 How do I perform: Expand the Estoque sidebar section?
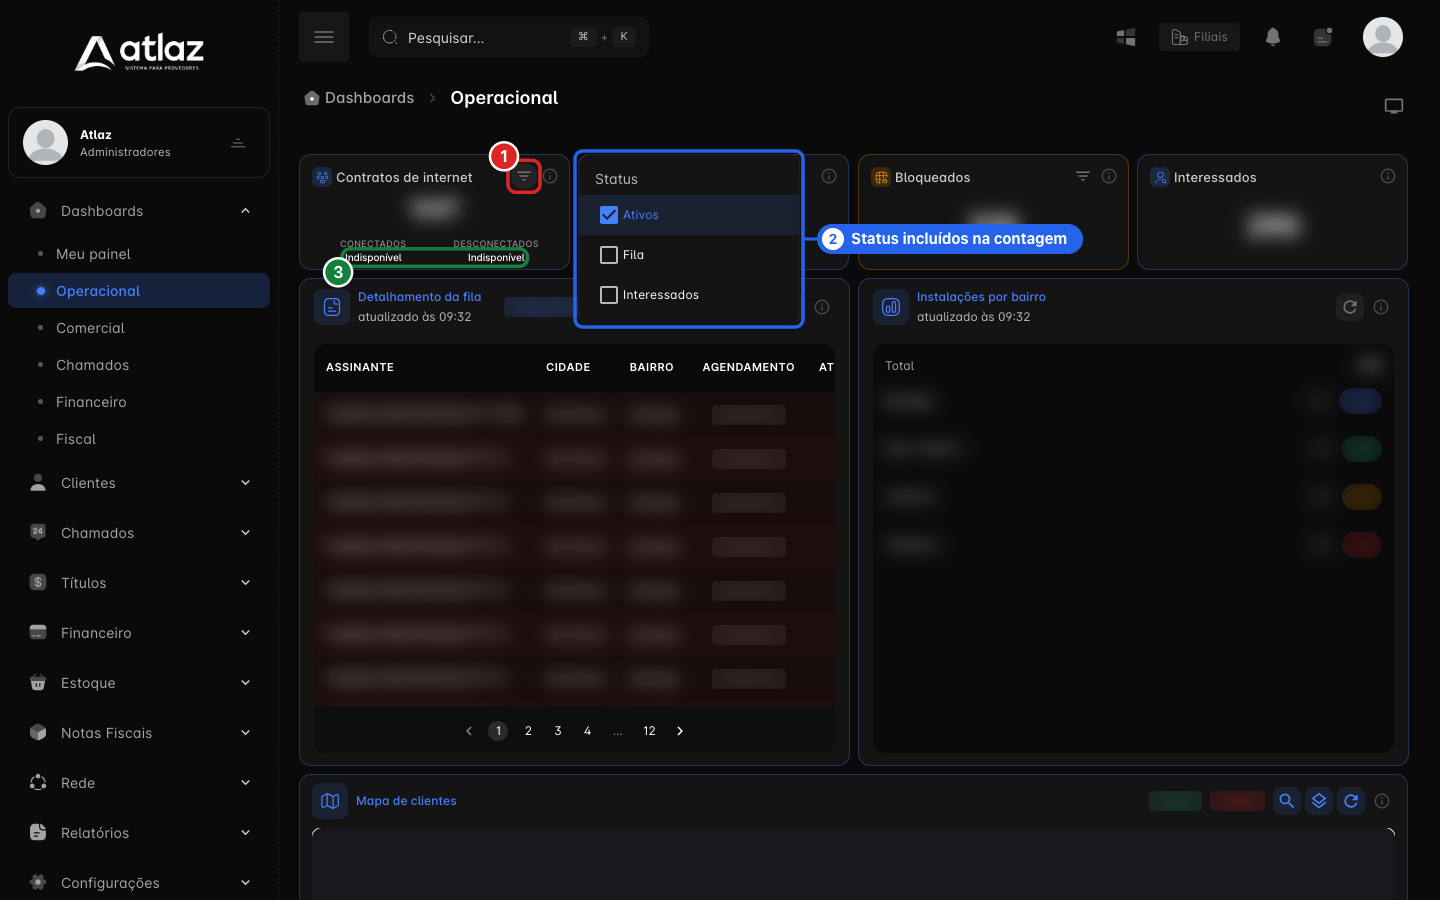(245, 683)
